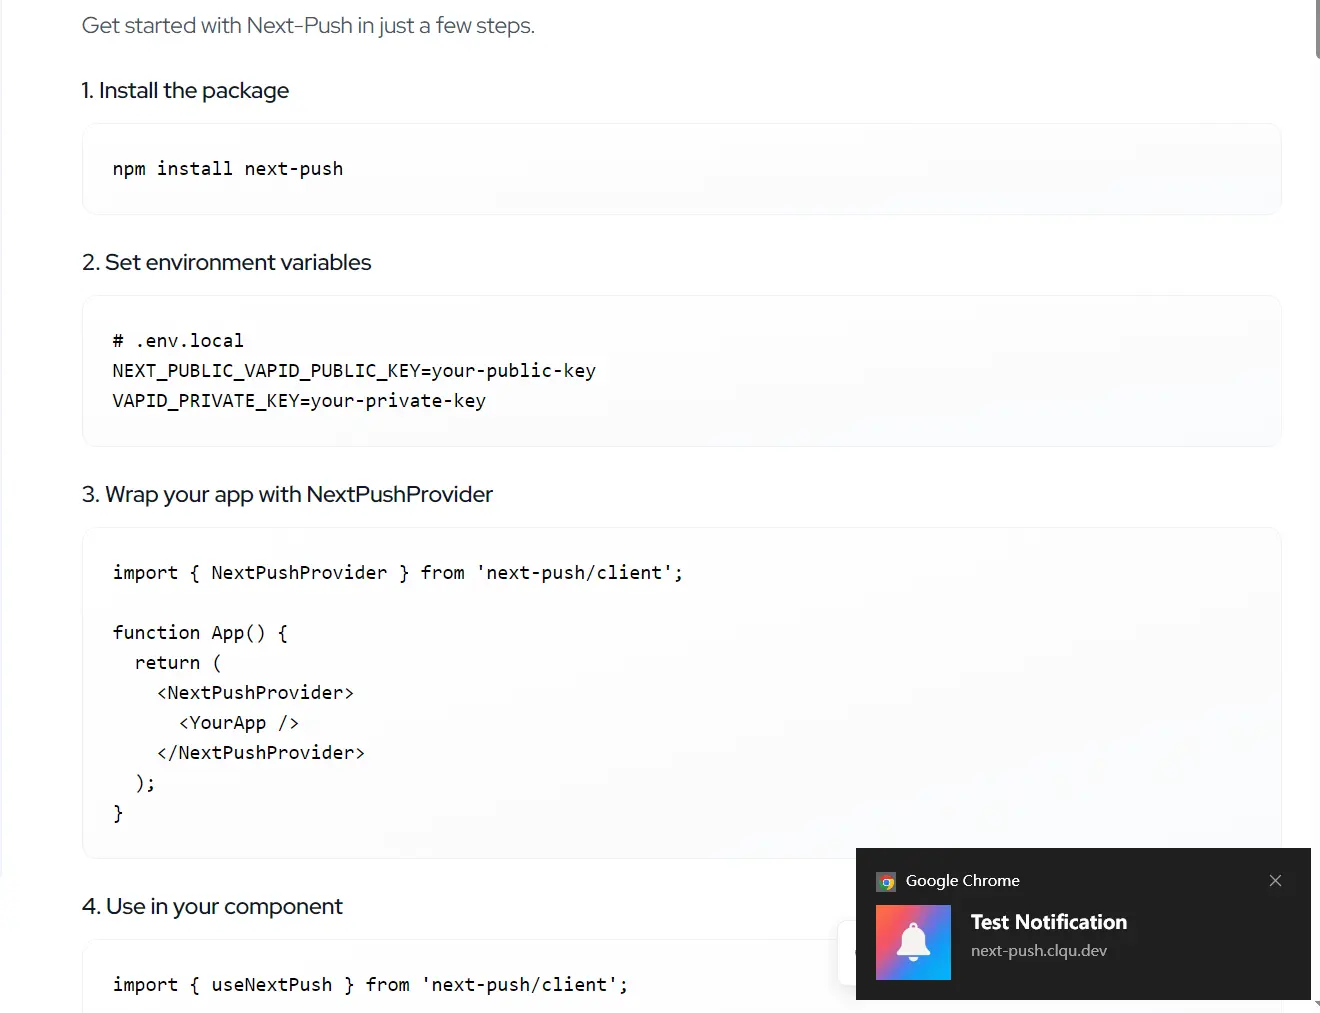Viewport: 1320px width, 1013px height.
Task: Click the scrollbar down arrow
Action: pyautogui.click(x=1316, y=1004)
